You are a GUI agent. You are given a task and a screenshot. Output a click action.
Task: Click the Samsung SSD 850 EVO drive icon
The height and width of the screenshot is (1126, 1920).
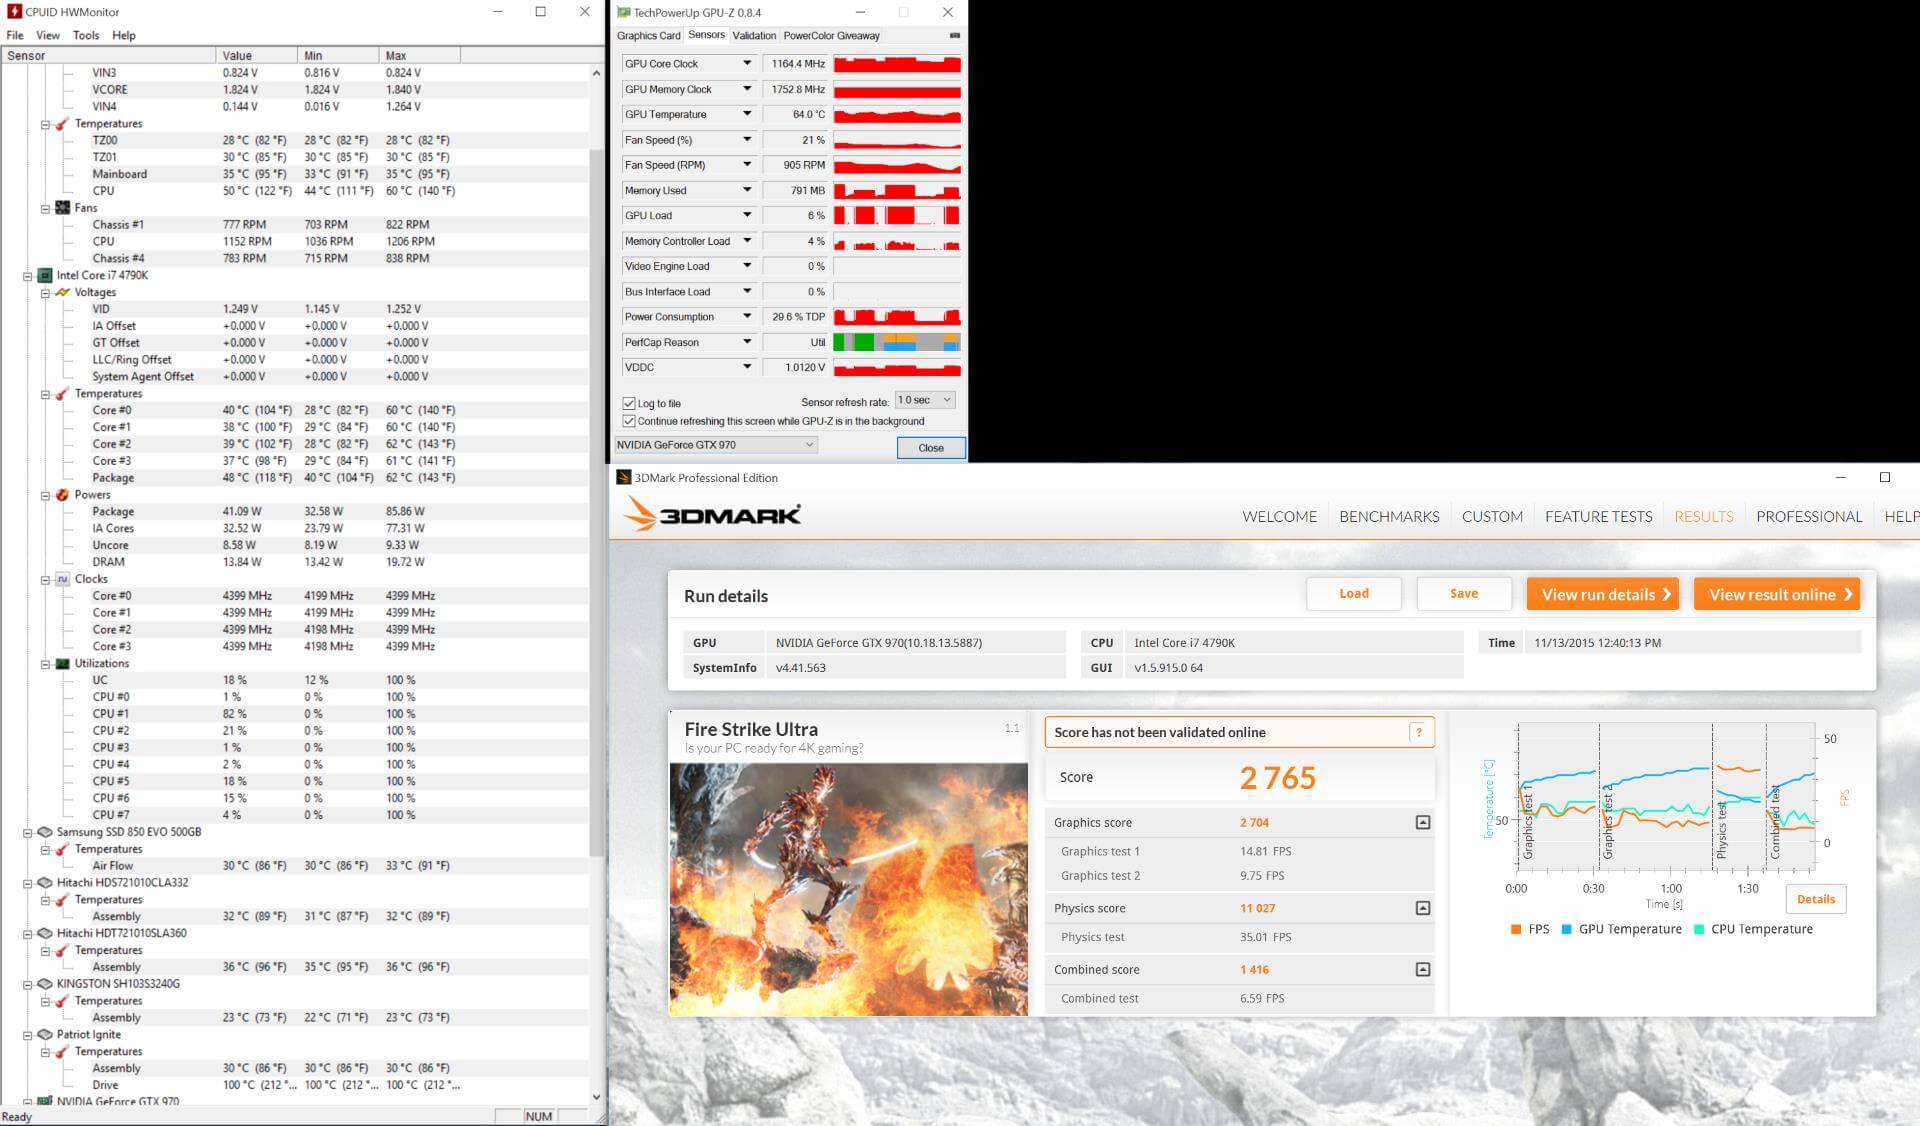45,832
